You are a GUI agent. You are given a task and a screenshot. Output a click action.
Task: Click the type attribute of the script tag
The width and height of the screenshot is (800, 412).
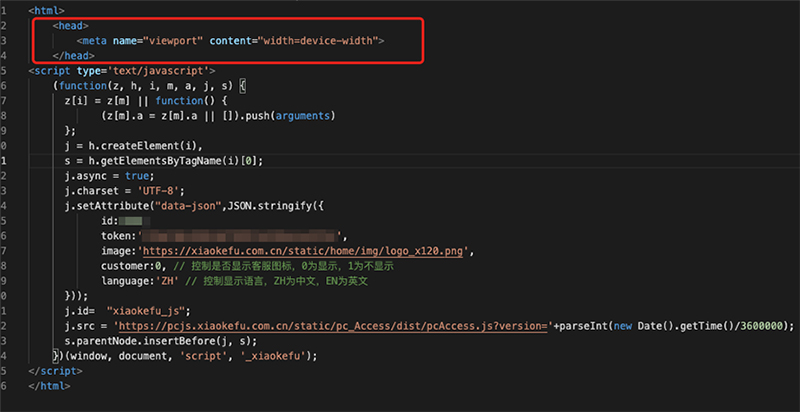pos(88,70)
